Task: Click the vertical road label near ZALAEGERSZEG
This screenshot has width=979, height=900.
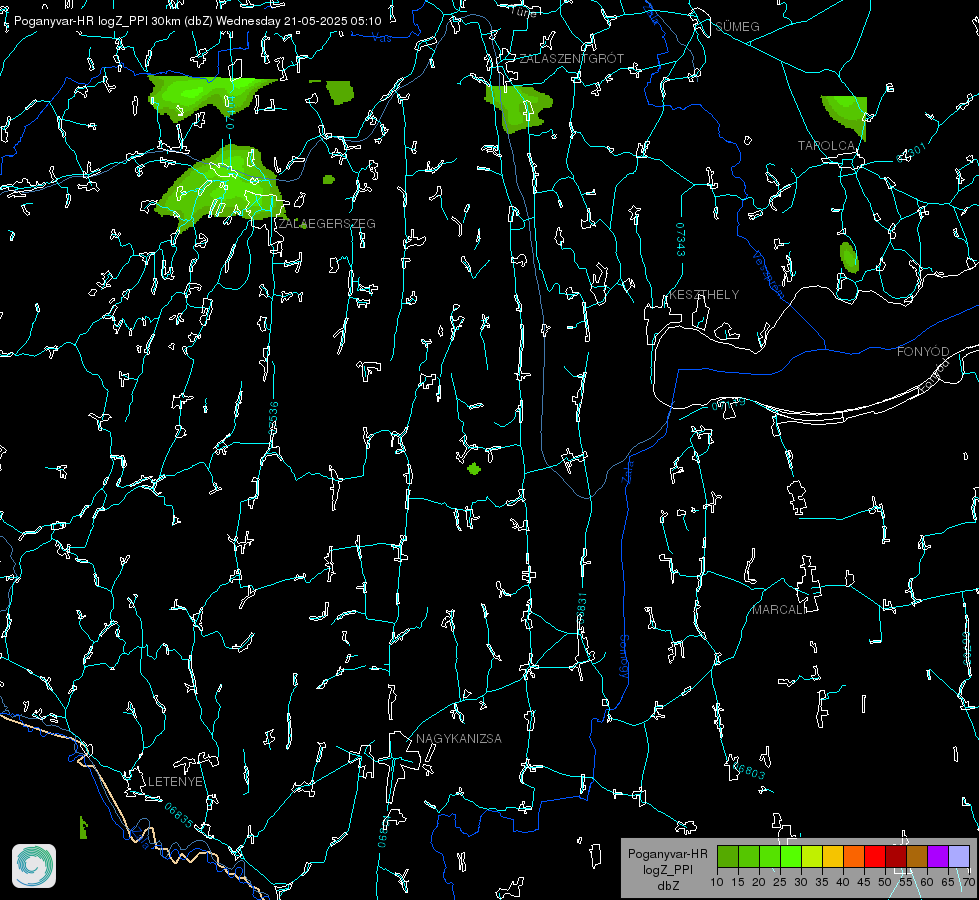Action: (x=230, y=113)
